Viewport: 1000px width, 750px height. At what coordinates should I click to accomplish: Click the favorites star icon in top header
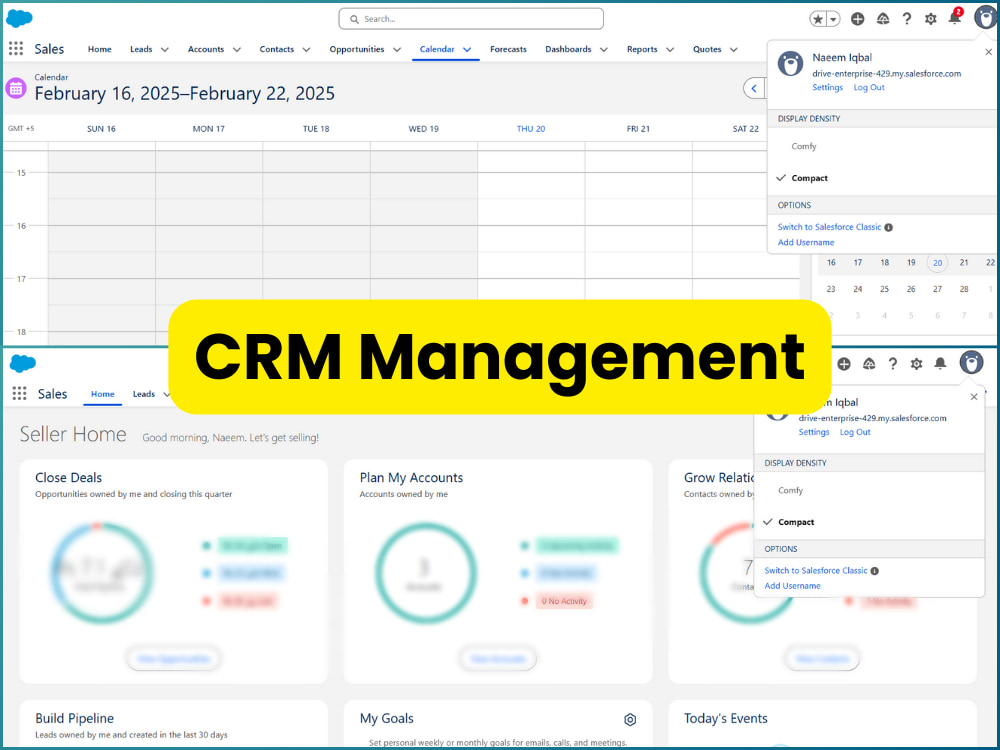pos(818,19)
